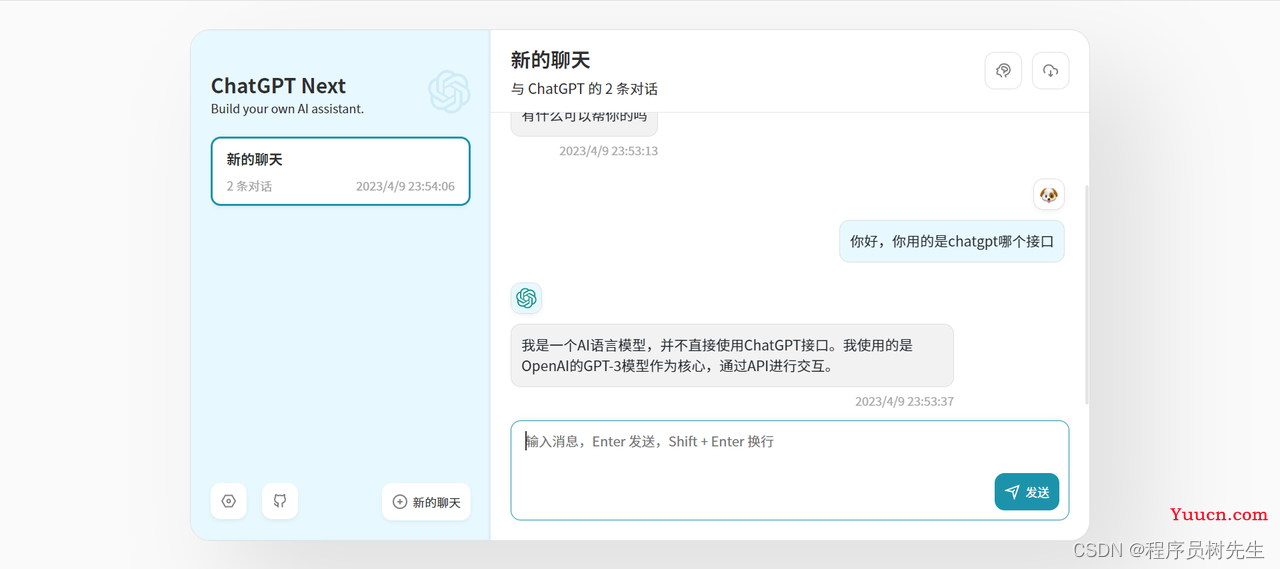Image resolution: width=1280 pixels, height=569 pixels.
Task: Click the ChatGPT Next sidebar title
Action: click(278, 86)
